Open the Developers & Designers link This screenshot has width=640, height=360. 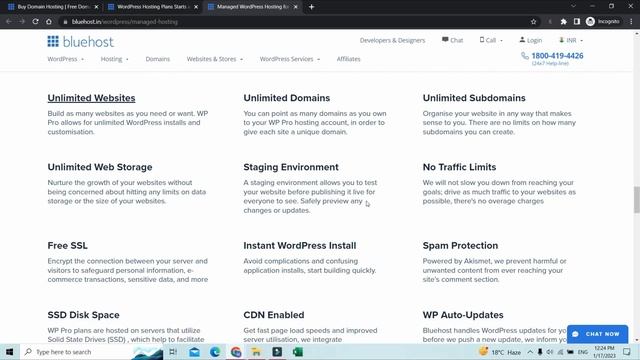392,40
